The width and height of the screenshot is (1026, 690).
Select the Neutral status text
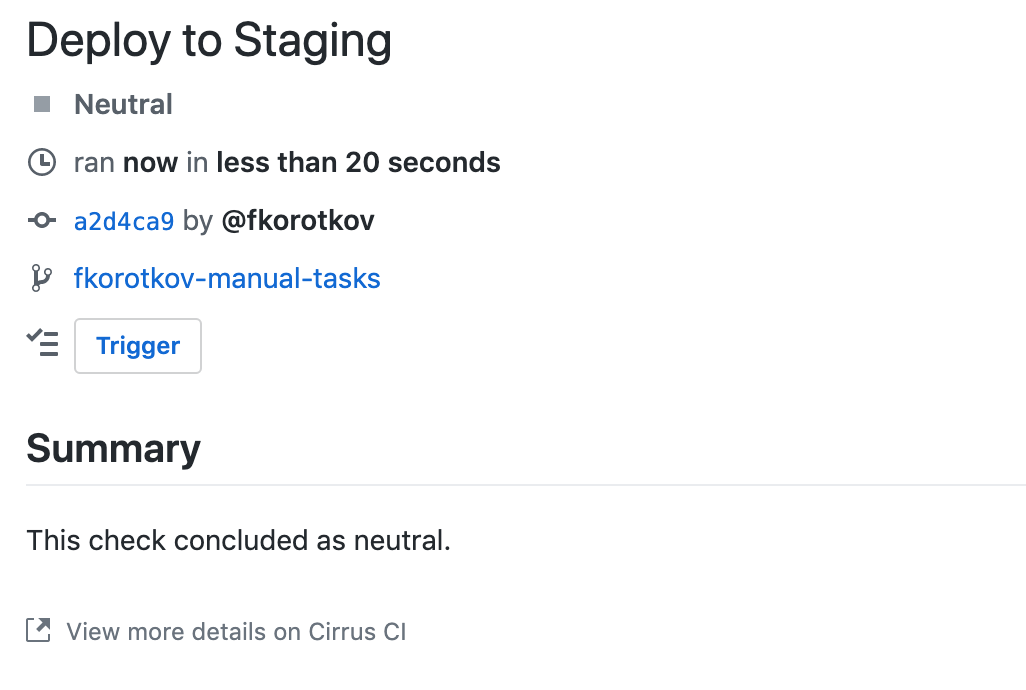coord(123,103)
